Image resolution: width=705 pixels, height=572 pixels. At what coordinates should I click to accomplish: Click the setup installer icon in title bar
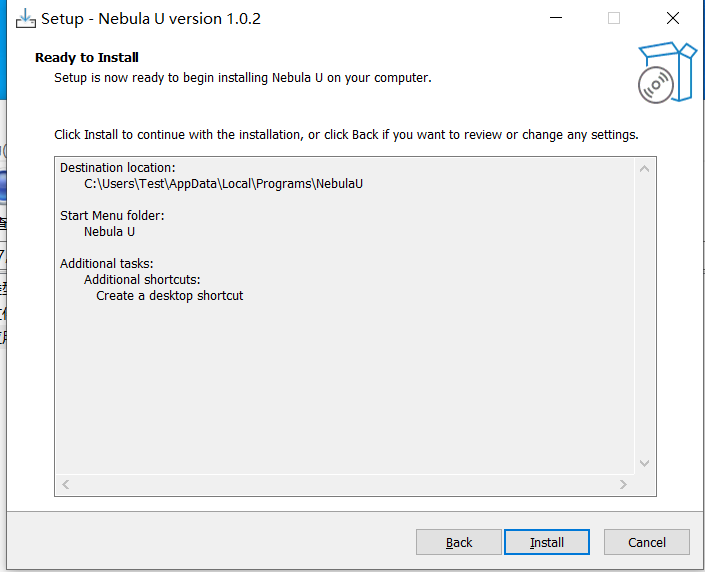[x=26, y=19]
